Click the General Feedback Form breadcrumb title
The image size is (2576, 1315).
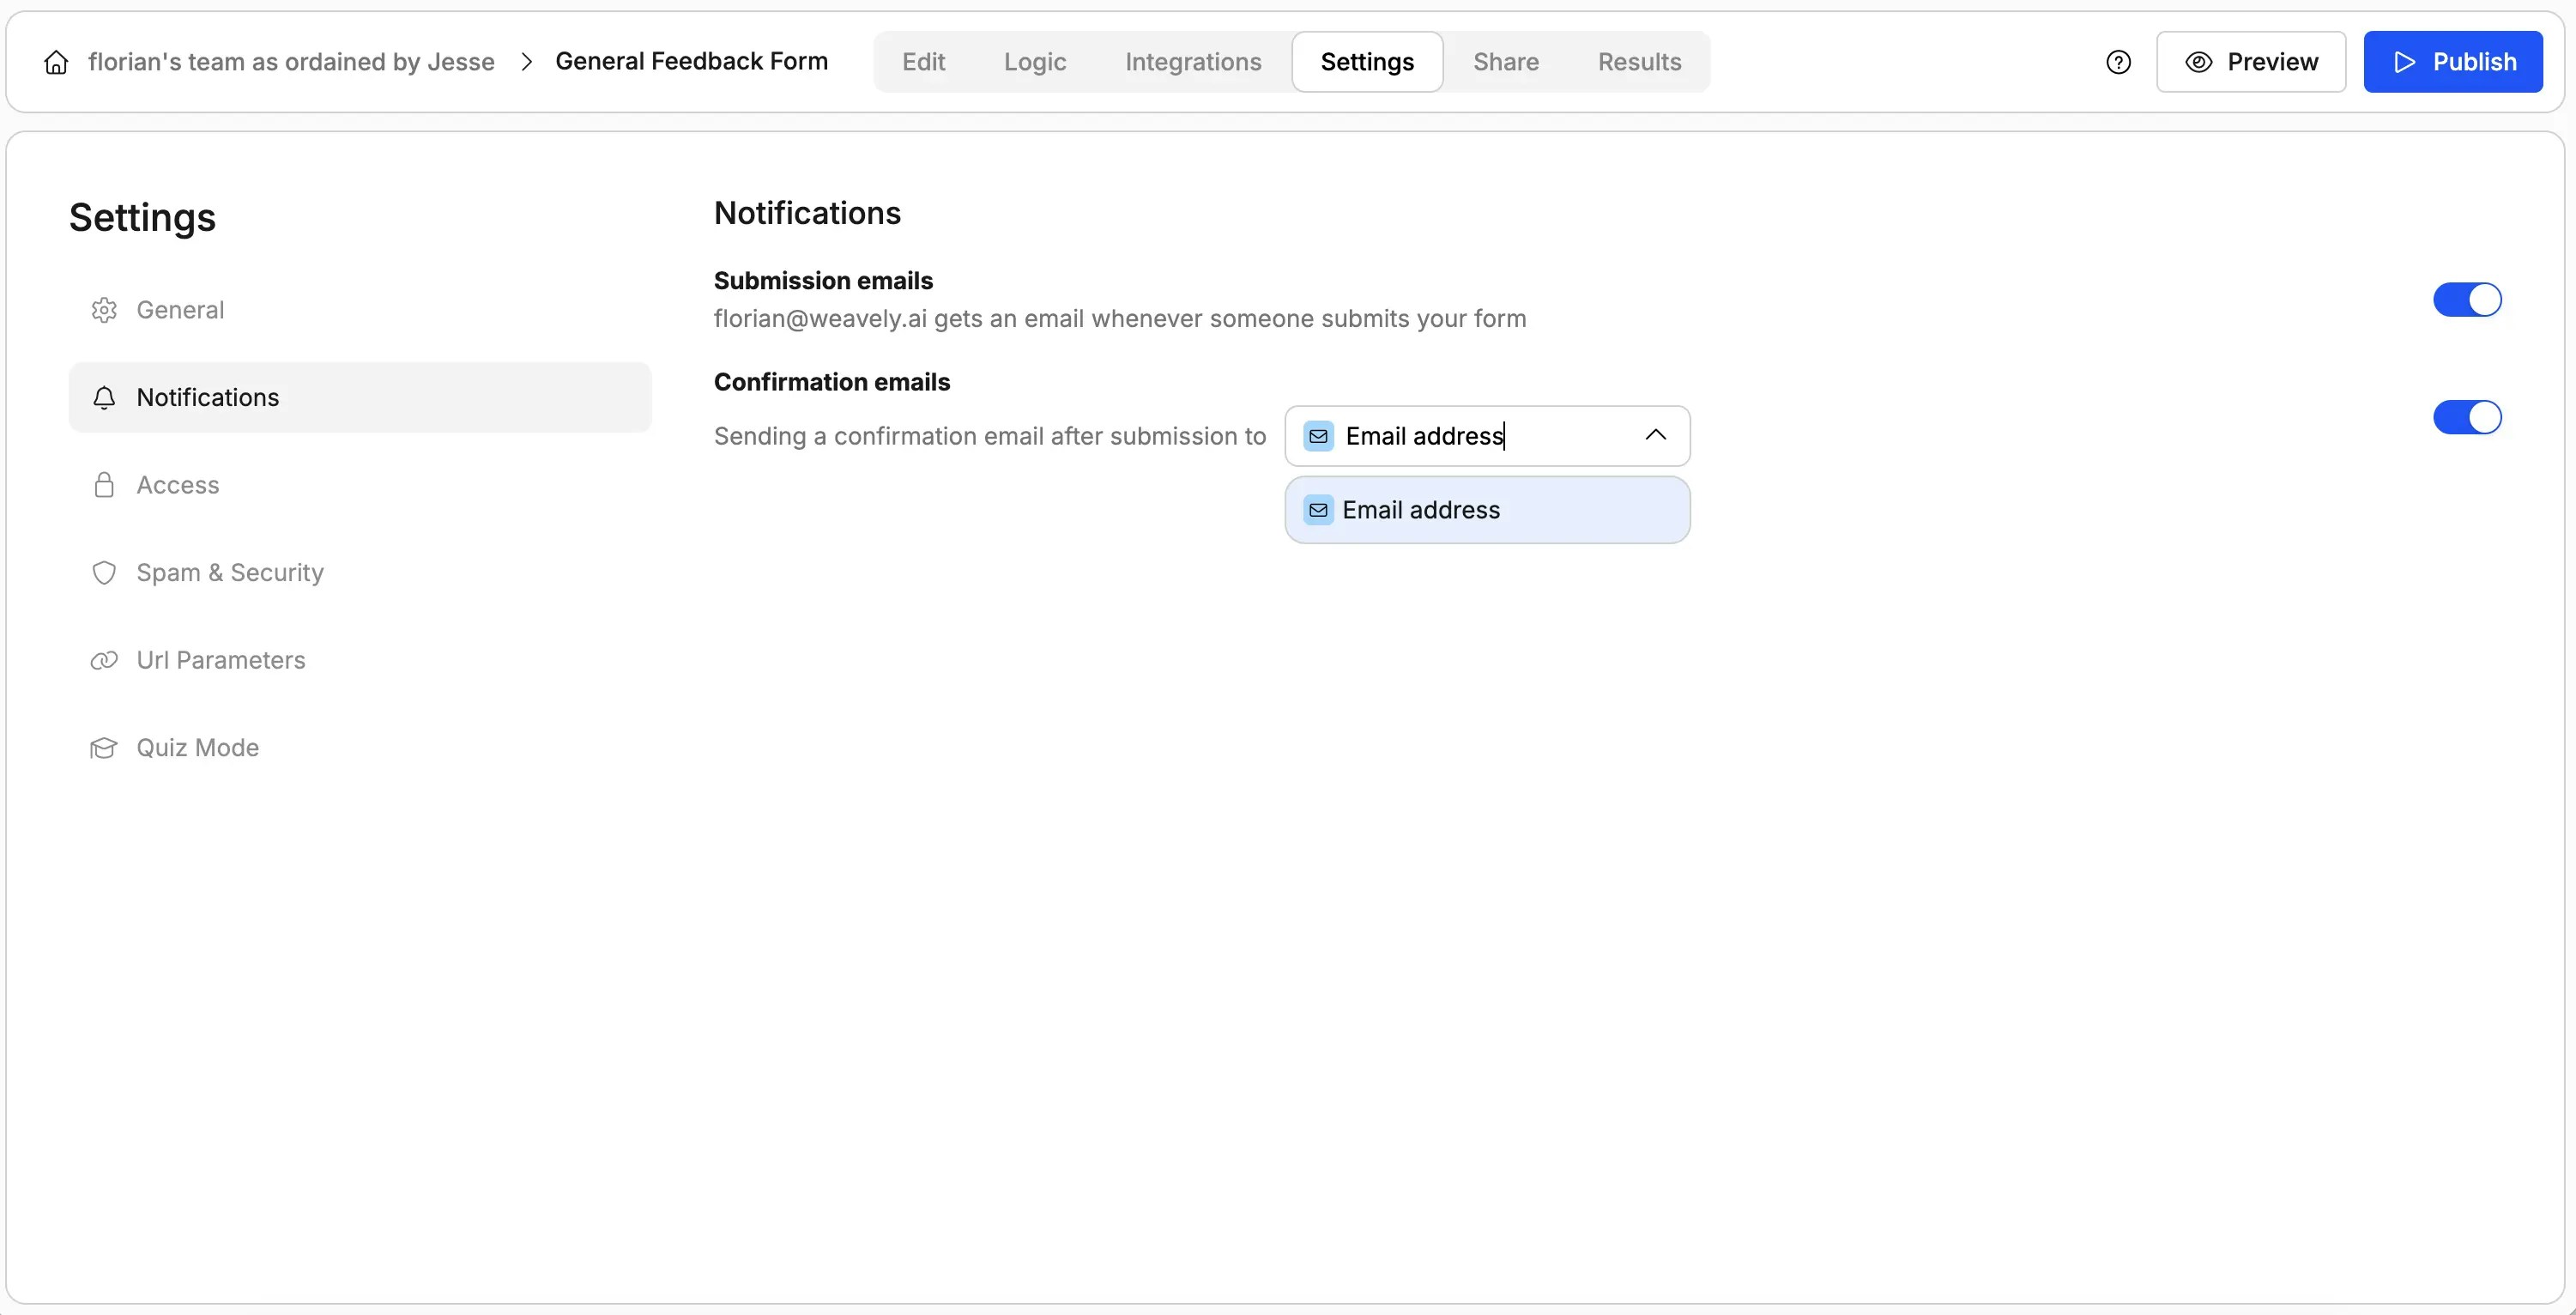[x=692, y=61]
